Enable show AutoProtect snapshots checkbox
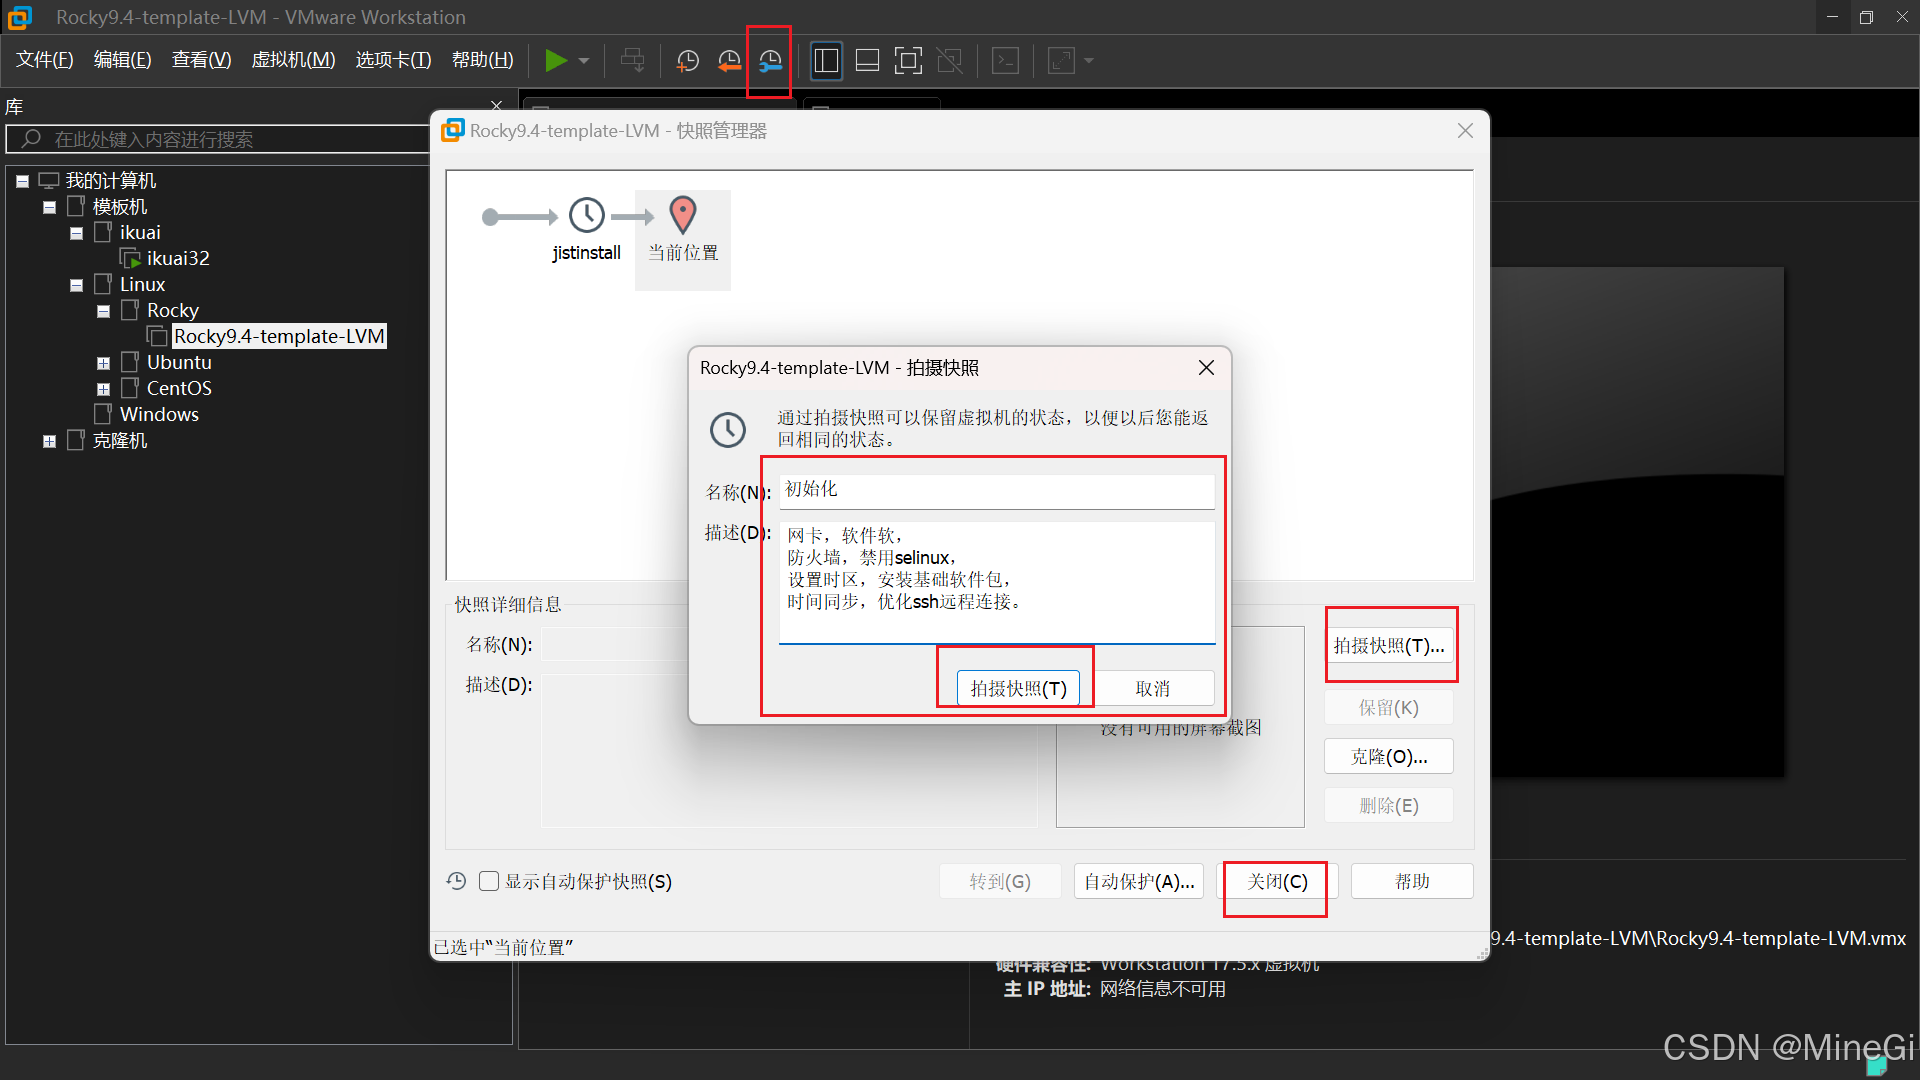1920x1080 pixels. (x=489, y=881)
